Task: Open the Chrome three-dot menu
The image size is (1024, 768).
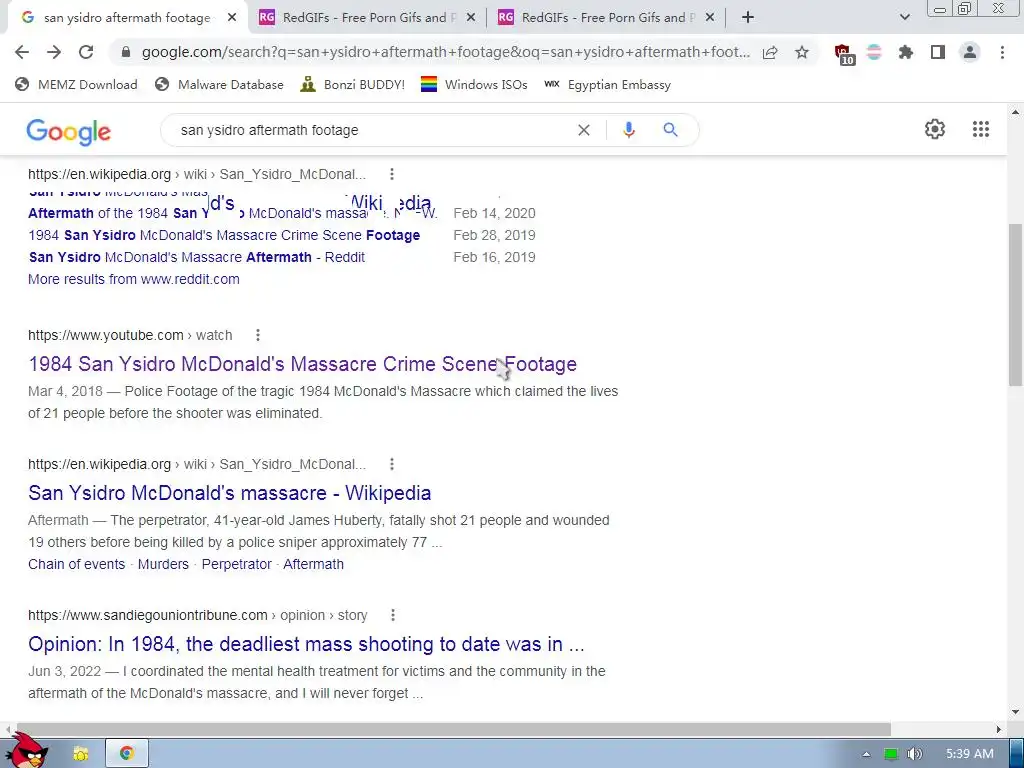Action: coord(1002,52)
